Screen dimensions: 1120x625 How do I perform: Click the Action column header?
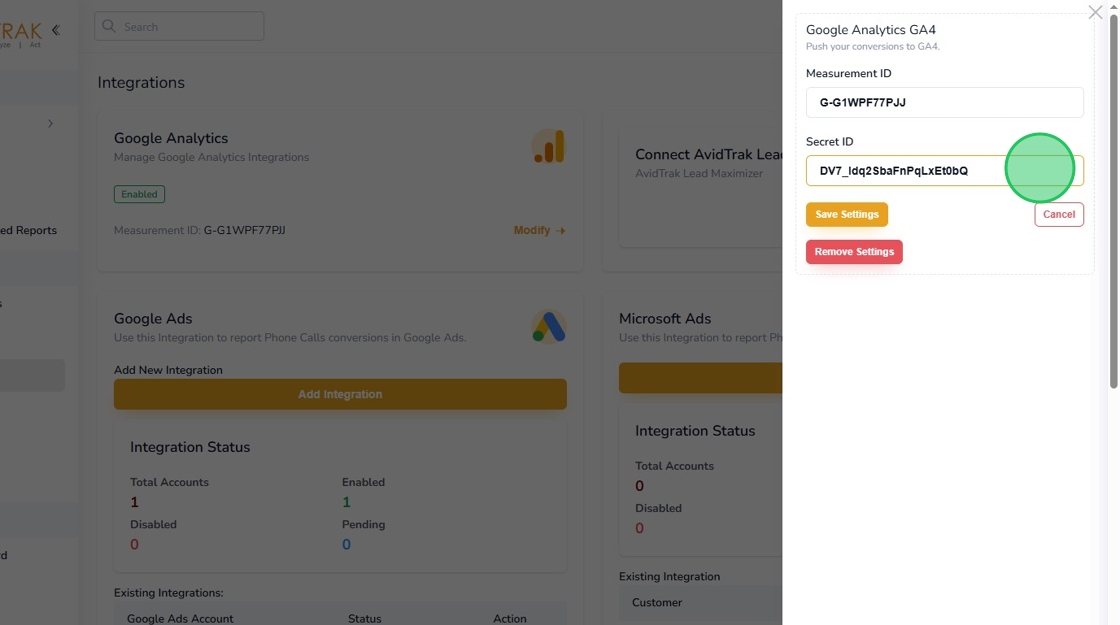click(509, 619)
